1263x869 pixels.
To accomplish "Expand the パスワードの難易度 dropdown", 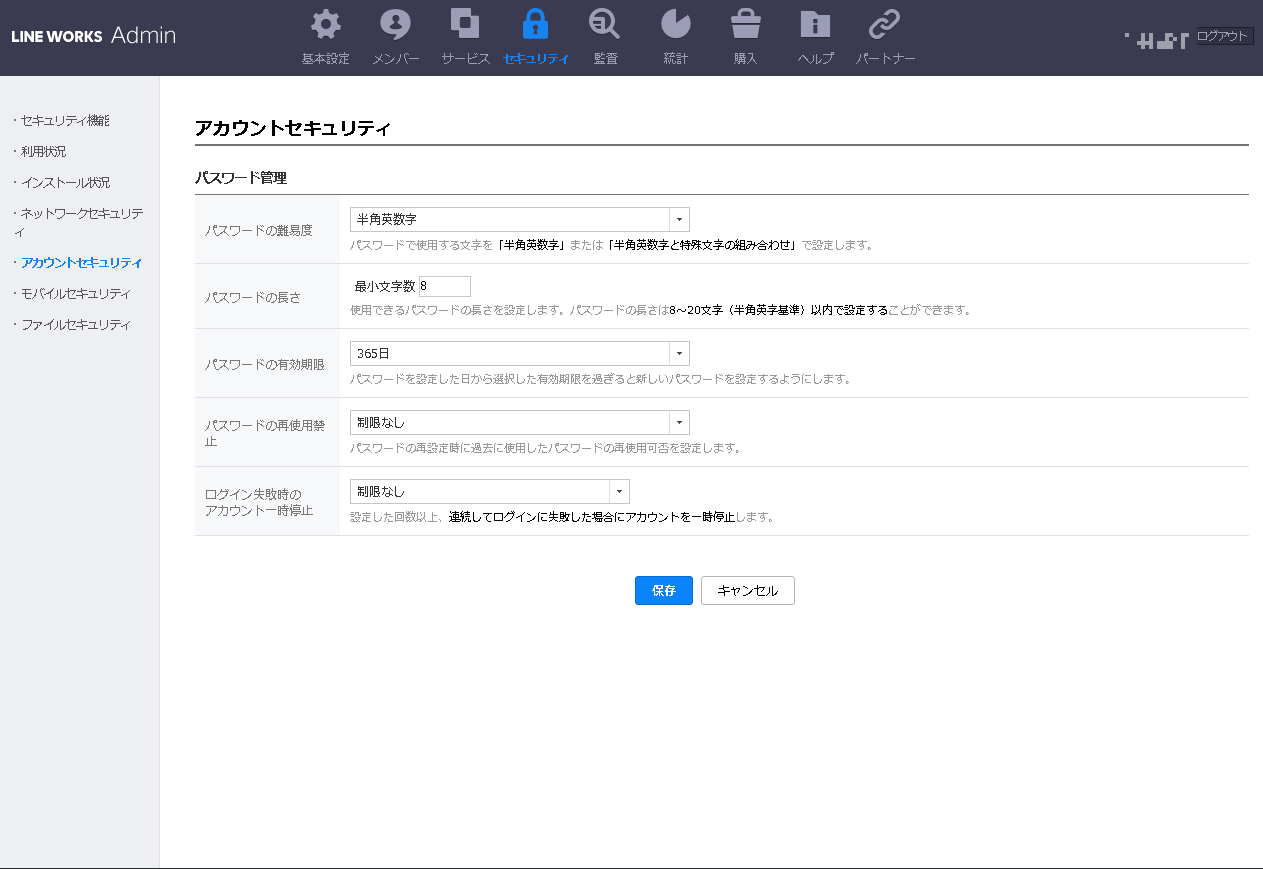I will click(519, 220).
